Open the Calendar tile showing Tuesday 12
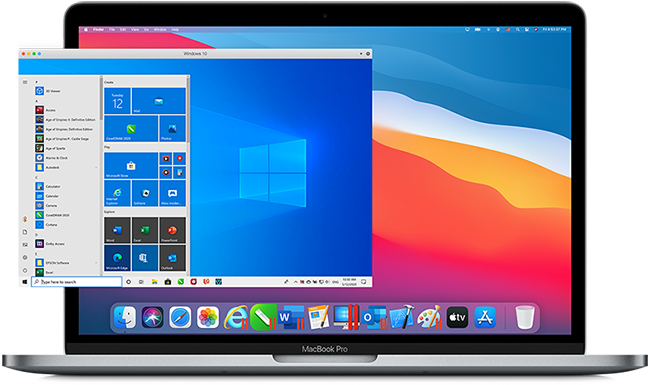Image resolution: width=650 pixels, height=385 pixels. pyautogui.click(x=117, y=101)
